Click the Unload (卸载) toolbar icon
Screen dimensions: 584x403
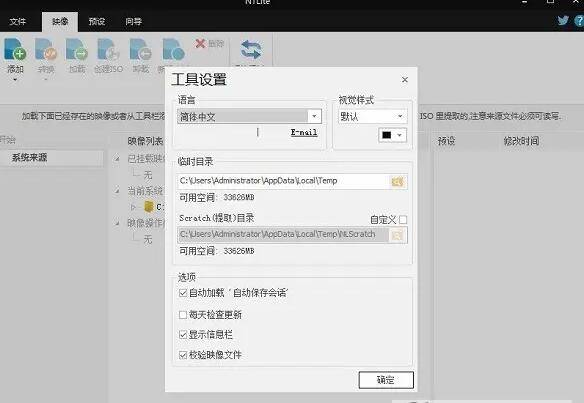pos(140,49)
